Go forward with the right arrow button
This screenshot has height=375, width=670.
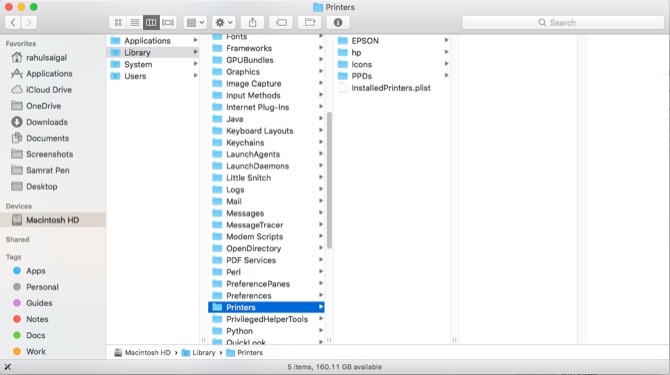(x=29, y=23)
